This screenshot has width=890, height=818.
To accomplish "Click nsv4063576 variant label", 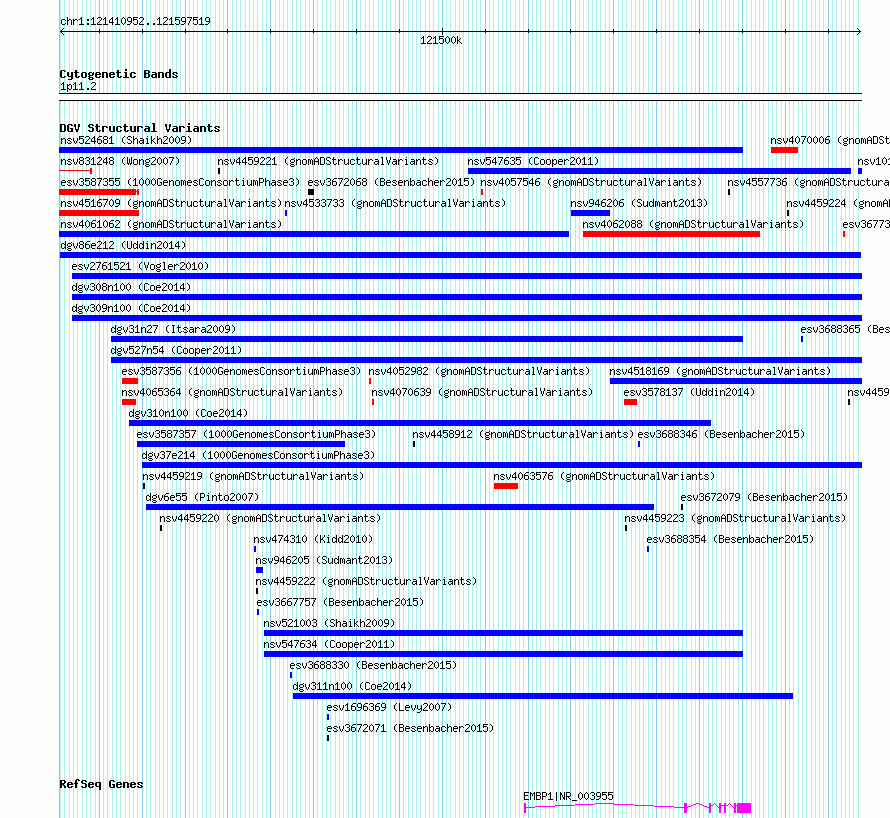I will (604, 476).
